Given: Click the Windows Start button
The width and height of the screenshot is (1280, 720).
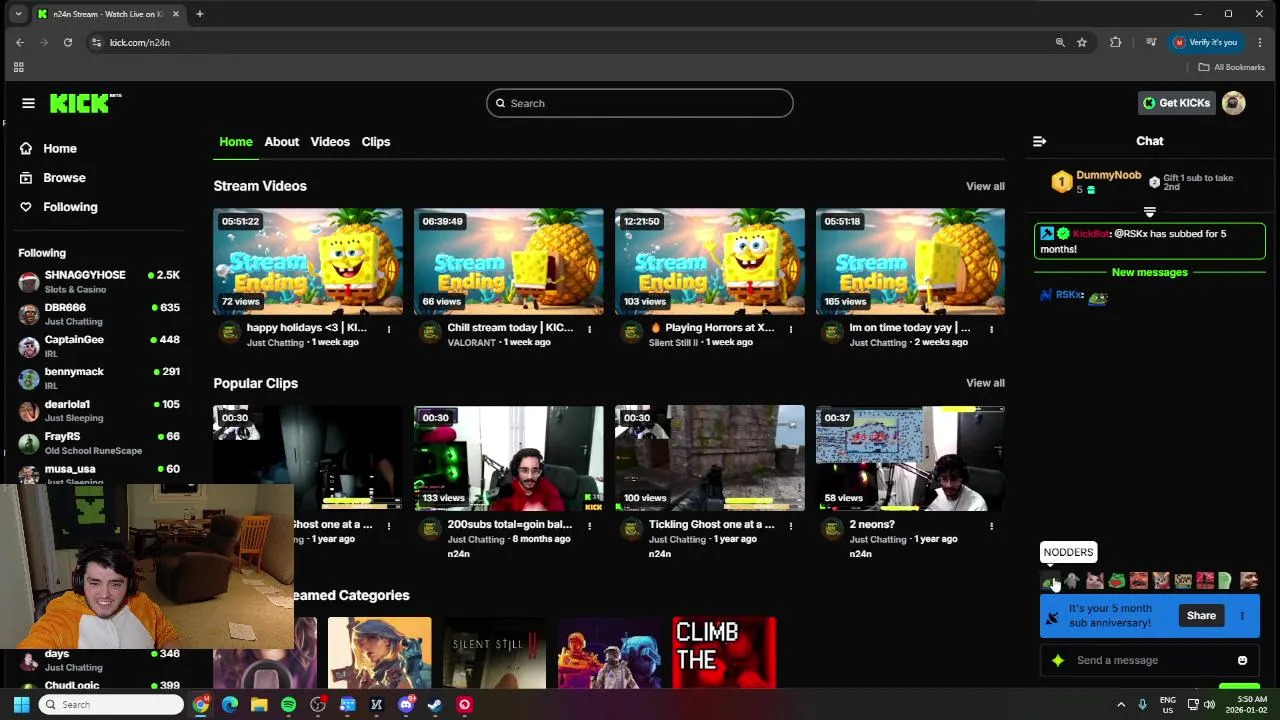Looking at the screenshot, I should click(x=21, y=704).
